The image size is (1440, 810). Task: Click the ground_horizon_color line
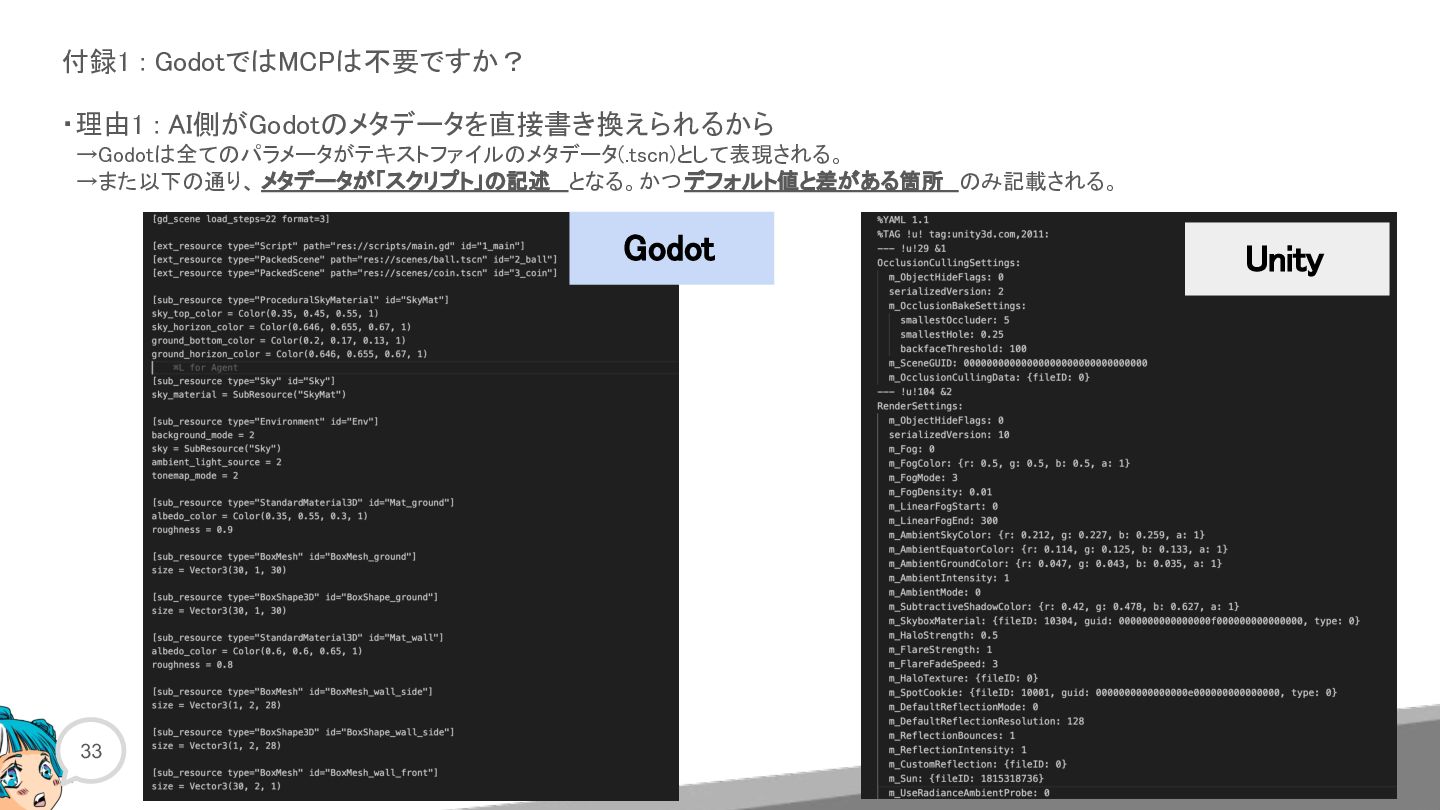click(290, 354)
